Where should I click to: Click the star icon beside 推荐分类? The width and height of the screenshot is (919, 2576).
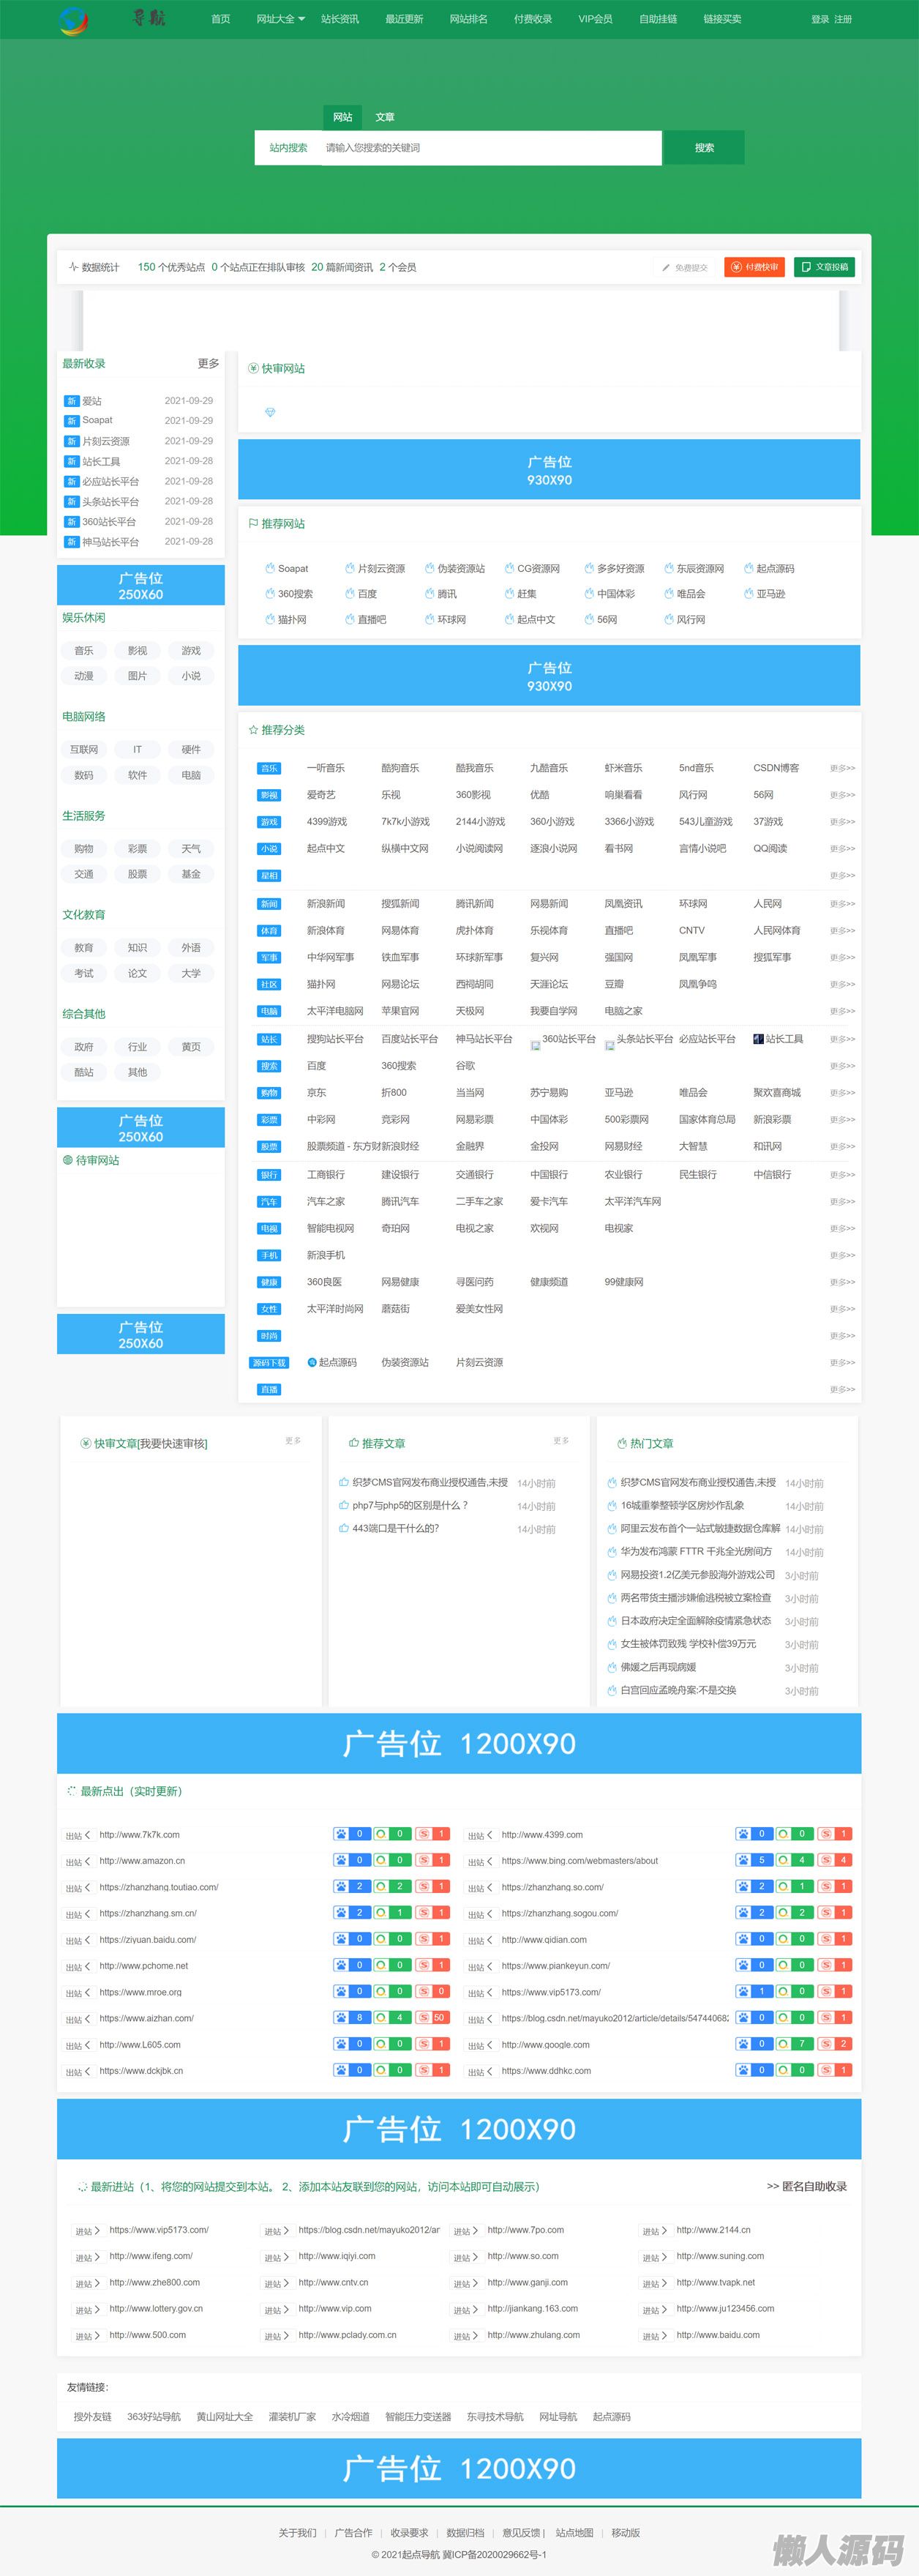pos(253,730)
